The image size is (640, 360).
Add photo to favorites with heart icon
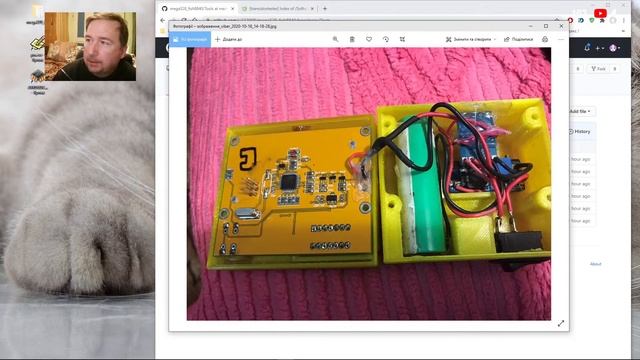pos(369,39)
